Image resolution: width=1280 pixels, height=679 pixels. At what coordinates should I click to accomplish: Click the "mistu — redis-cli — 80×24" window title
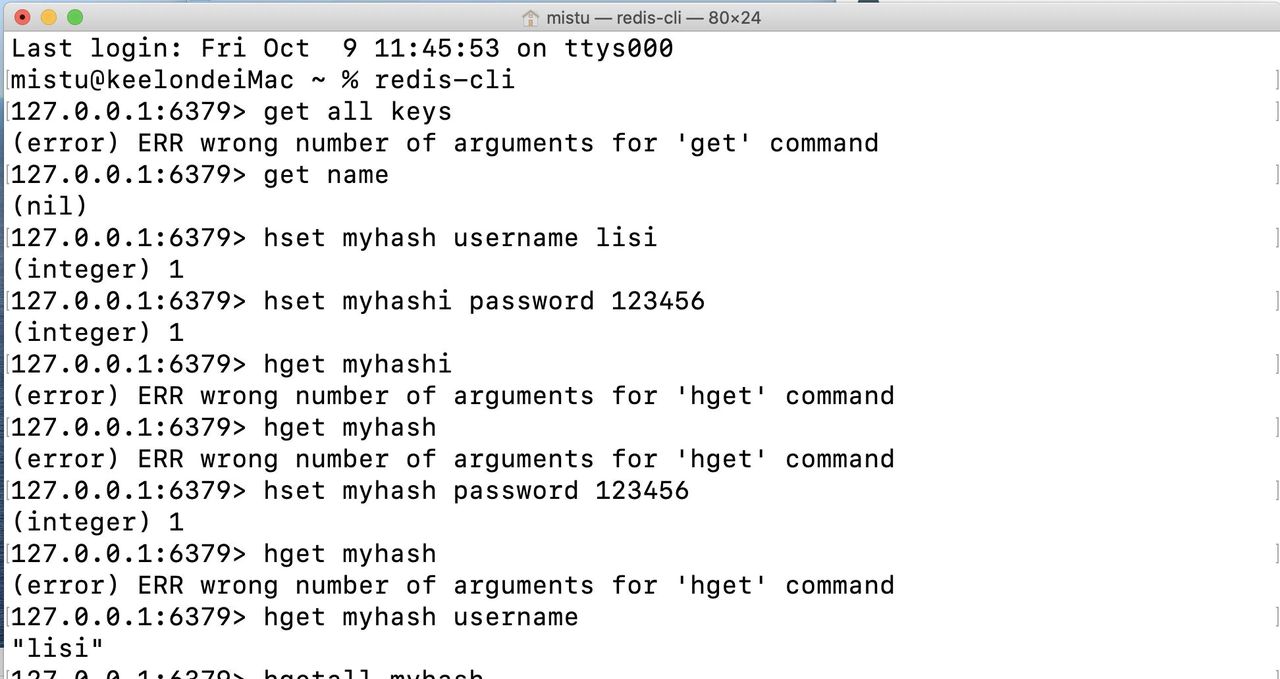pyautogui.click(x=654, y=18)
